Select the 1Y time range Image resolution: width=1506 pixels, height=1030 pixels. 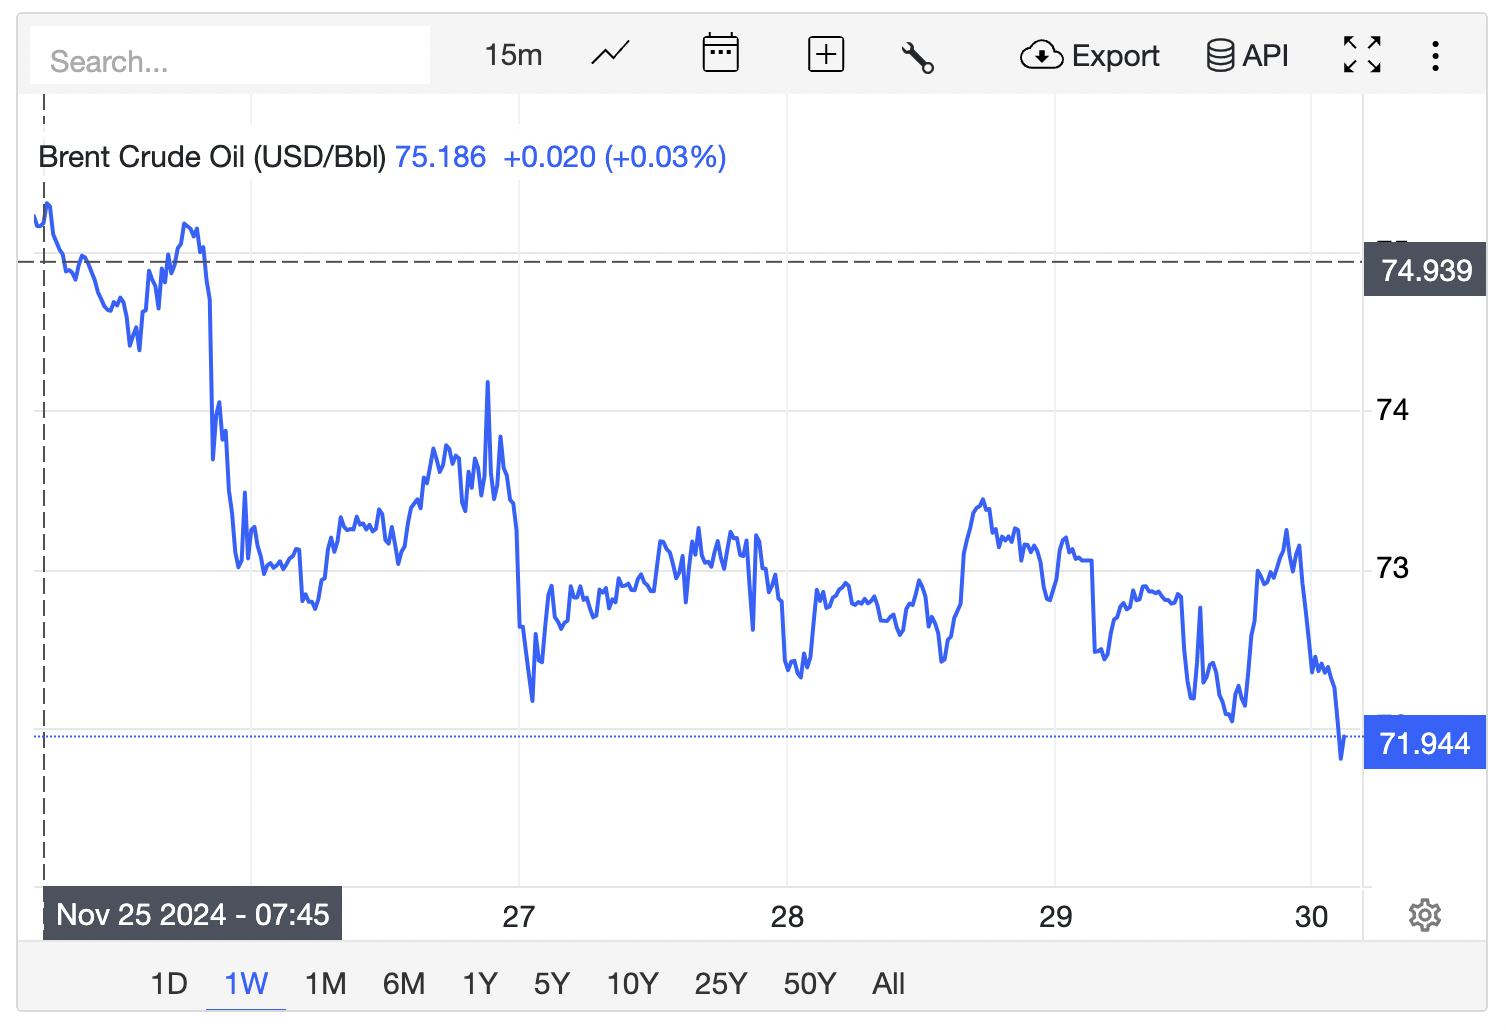pos(480,984)
